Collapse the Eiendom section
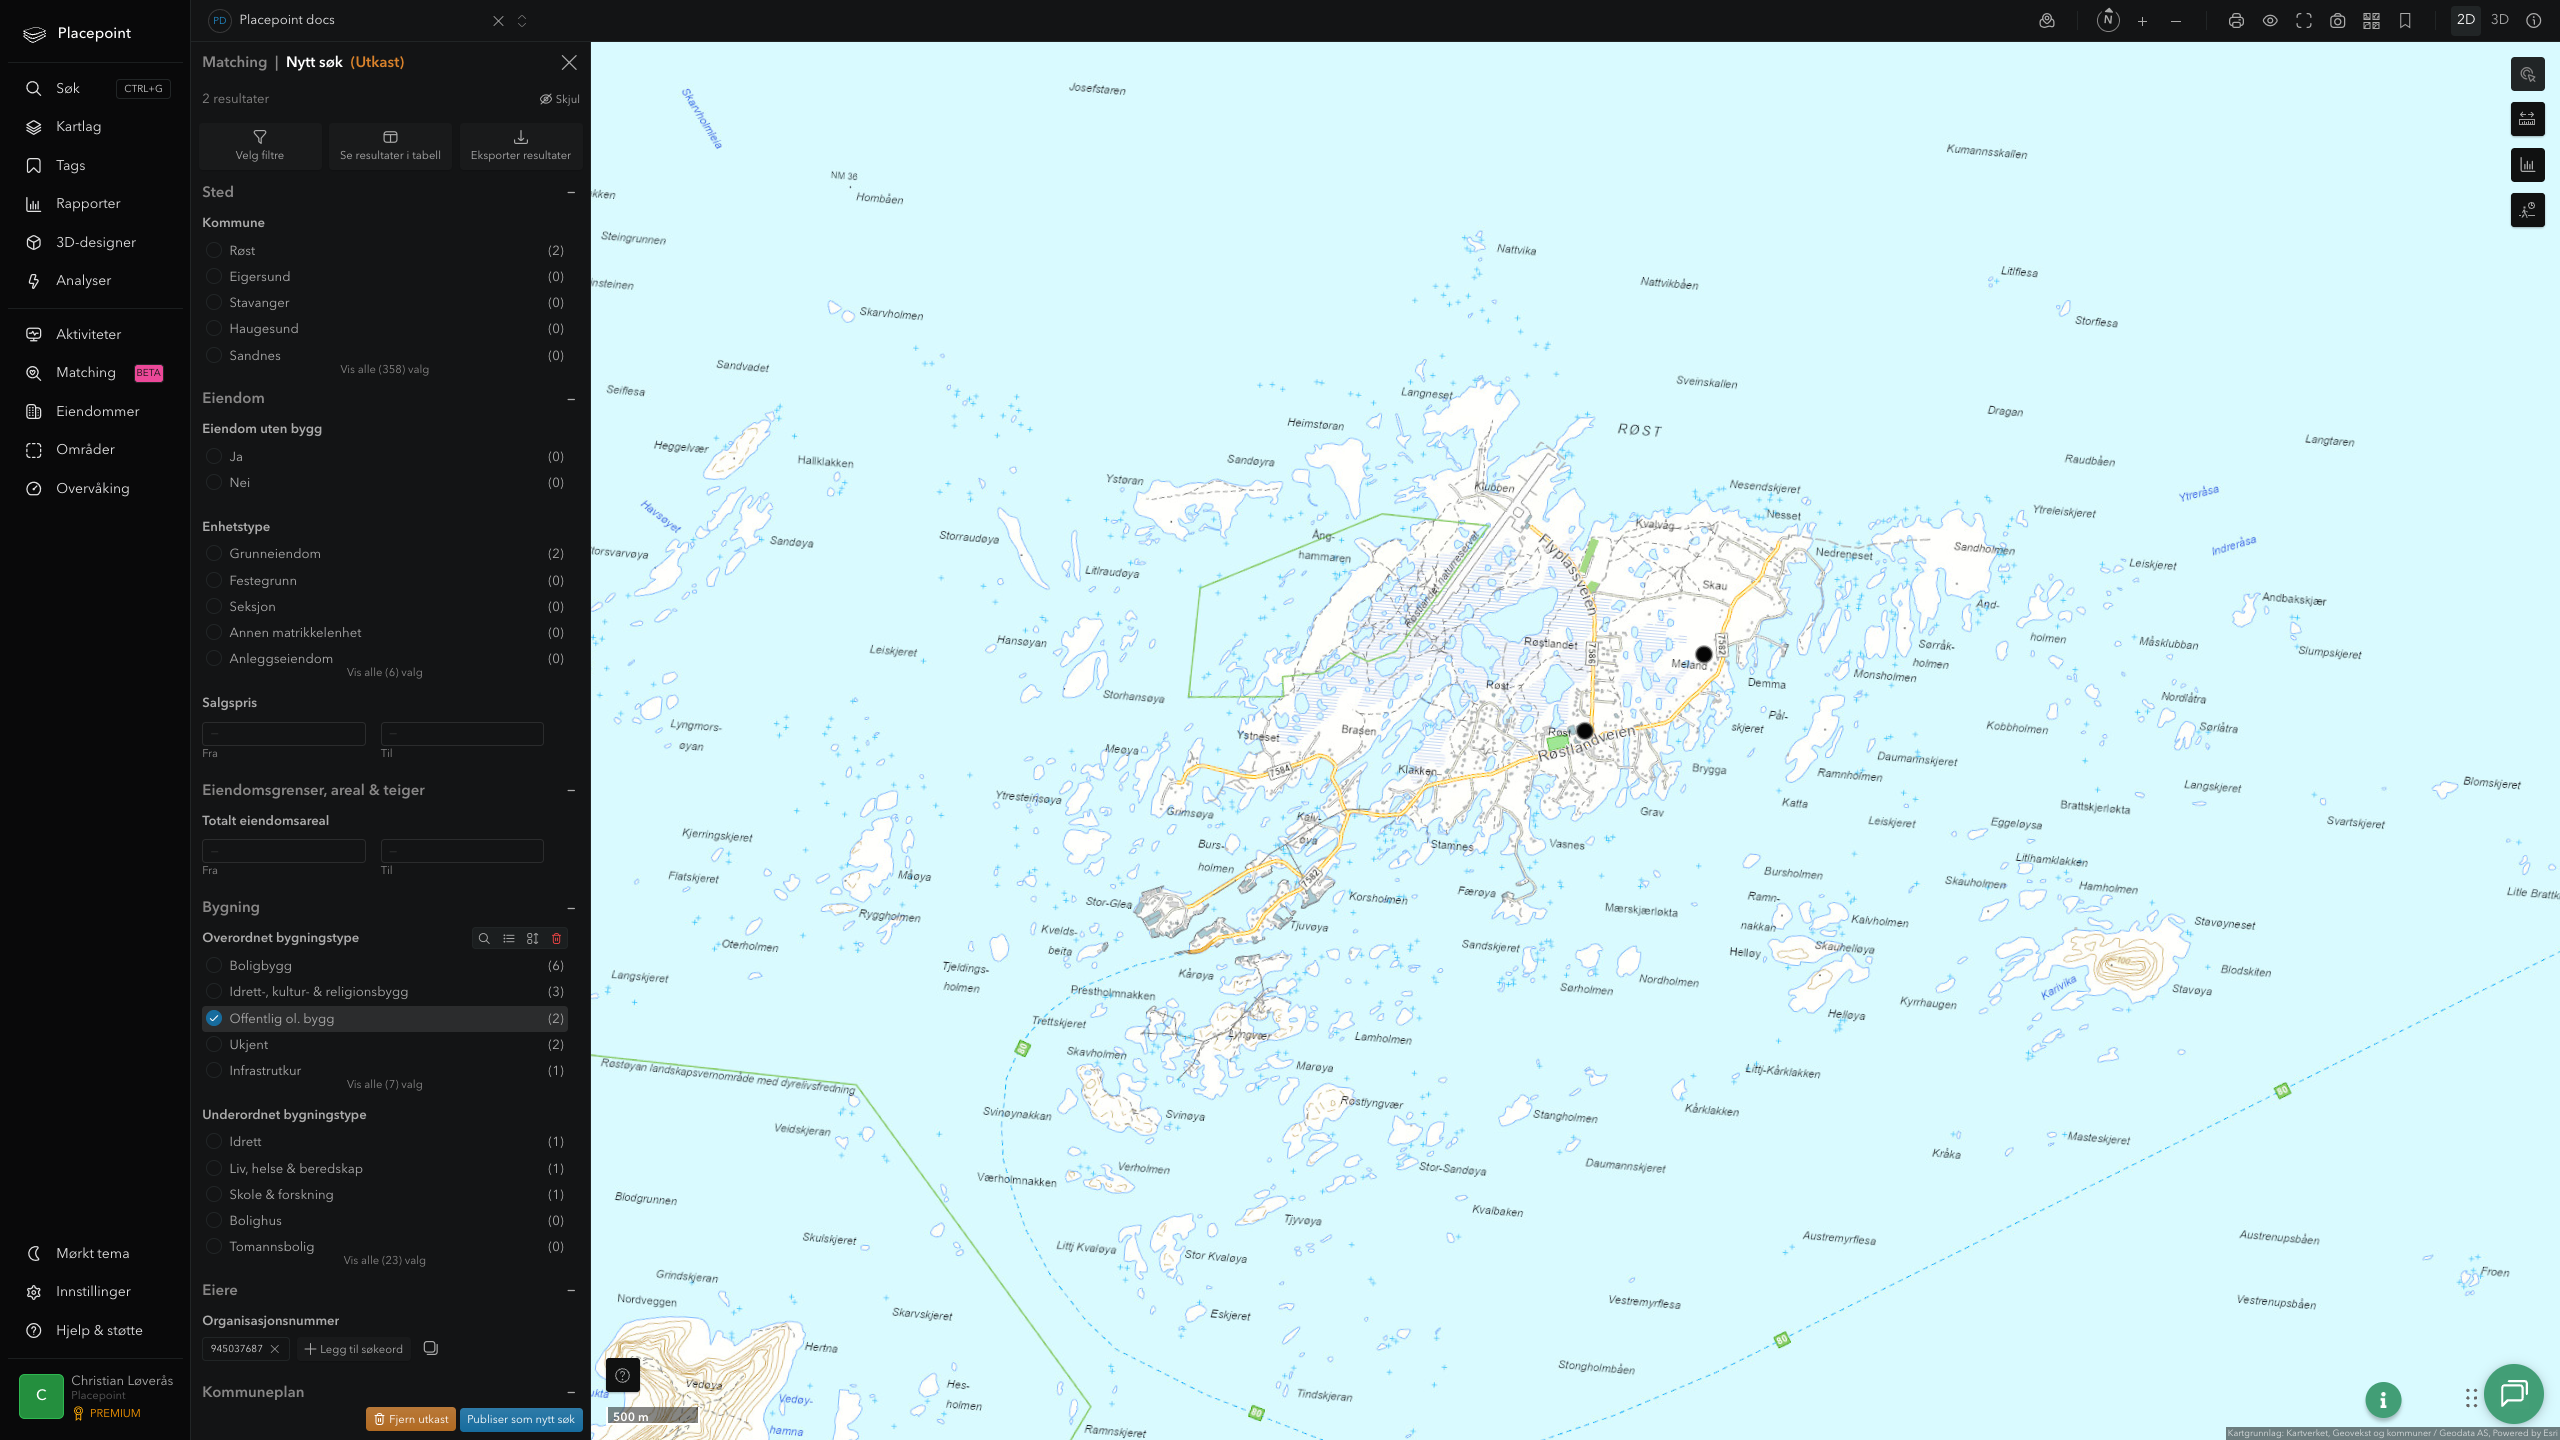Screen dimensions: 2560x1440 click(x=571, y=399)
